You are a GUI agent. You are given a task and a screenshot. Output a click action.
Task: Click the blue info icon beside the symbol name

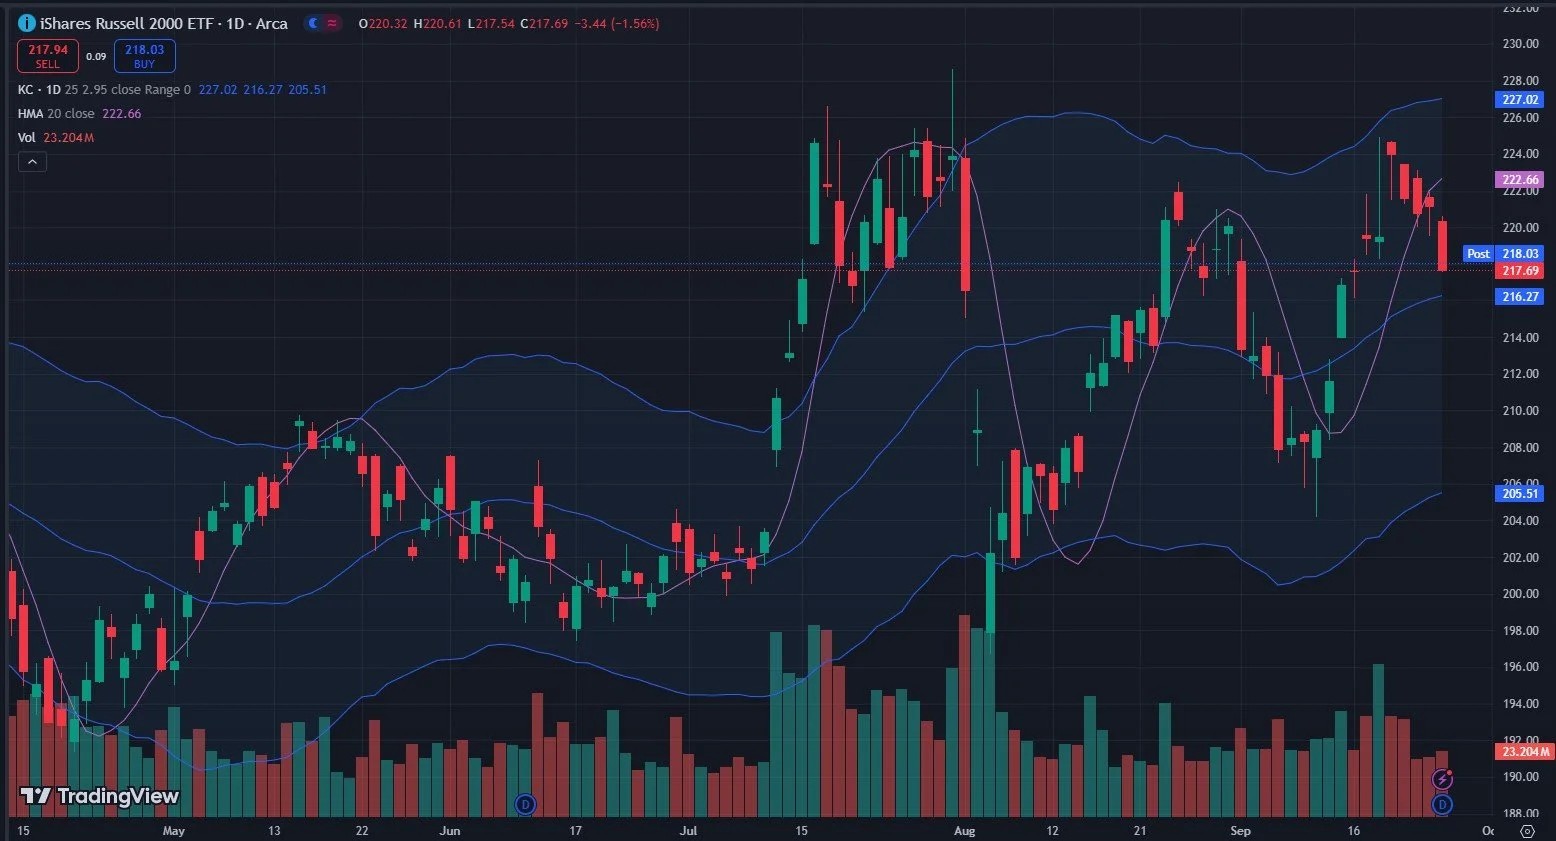[27, 23]
